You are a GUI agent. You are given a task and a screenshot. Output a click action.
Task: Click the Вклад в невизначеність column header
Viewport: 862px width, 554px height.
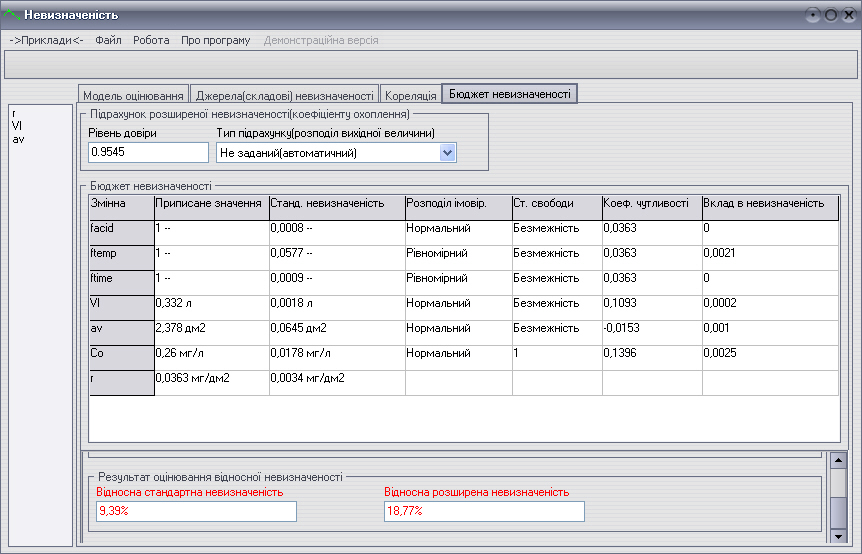[x=770, y=207]
